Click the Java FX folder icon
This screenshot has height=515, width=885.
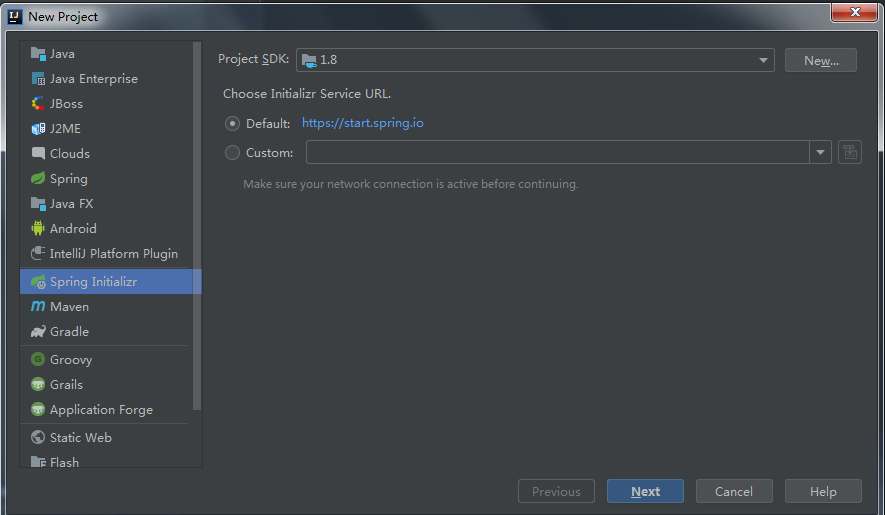coord(38,203)
